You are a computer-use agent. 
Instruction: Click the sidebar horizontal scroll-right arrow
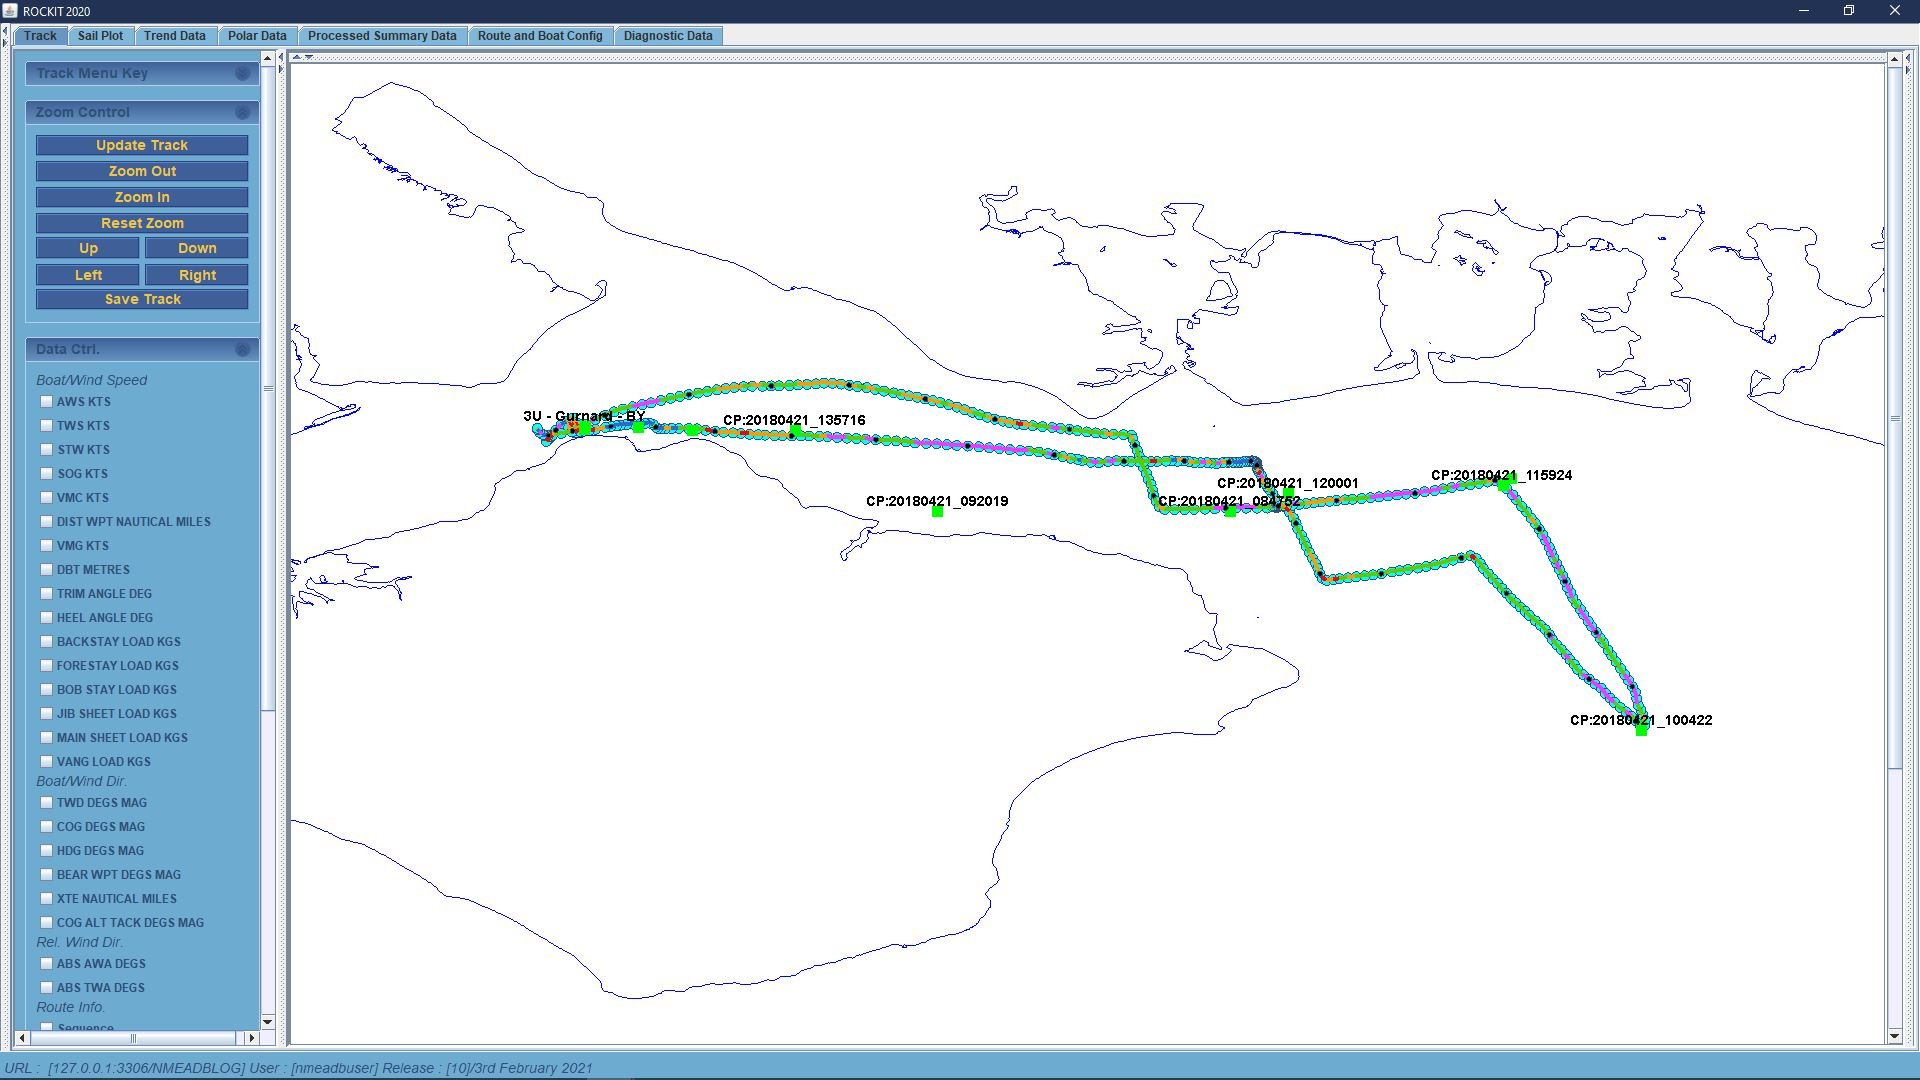[252, 1038]
